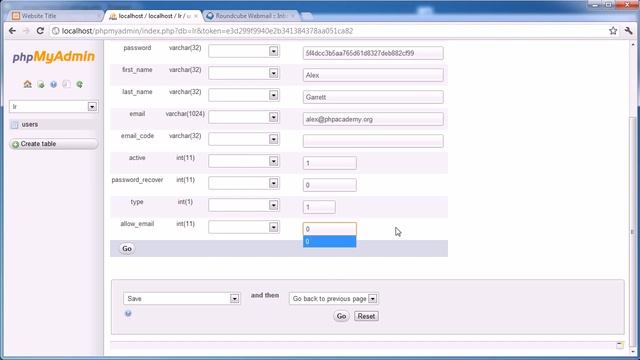Viewport: 640px width, 360px height.
Task: Click Go button under allow_email row
Action: pyautogui.click(x=127, y=249)
